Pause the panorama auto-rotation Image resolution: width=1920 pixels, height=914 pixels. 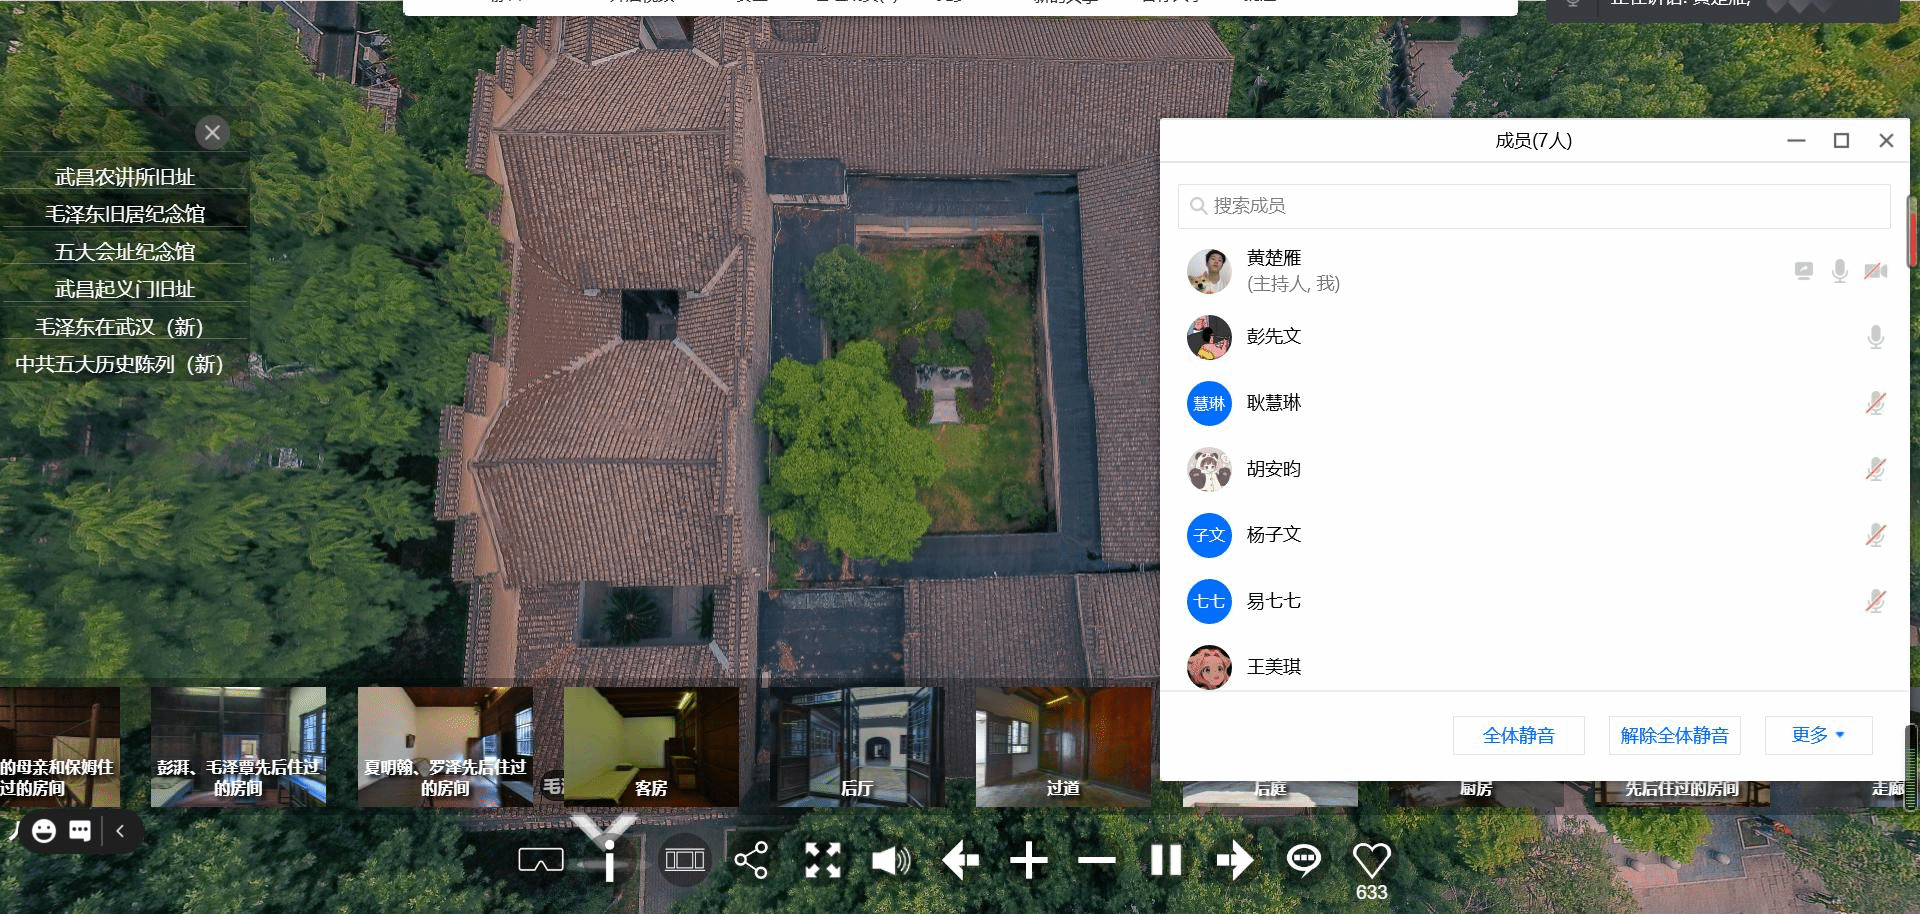[1166, 860]
